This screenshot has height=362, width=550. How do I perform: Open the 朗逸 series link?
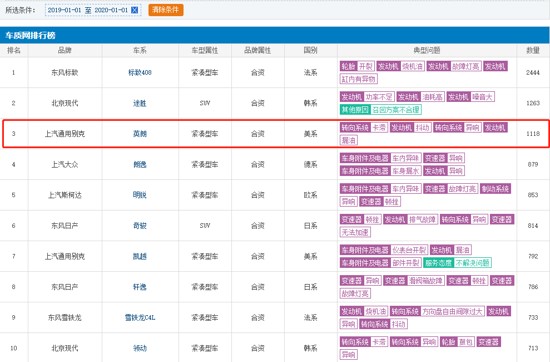140,164
